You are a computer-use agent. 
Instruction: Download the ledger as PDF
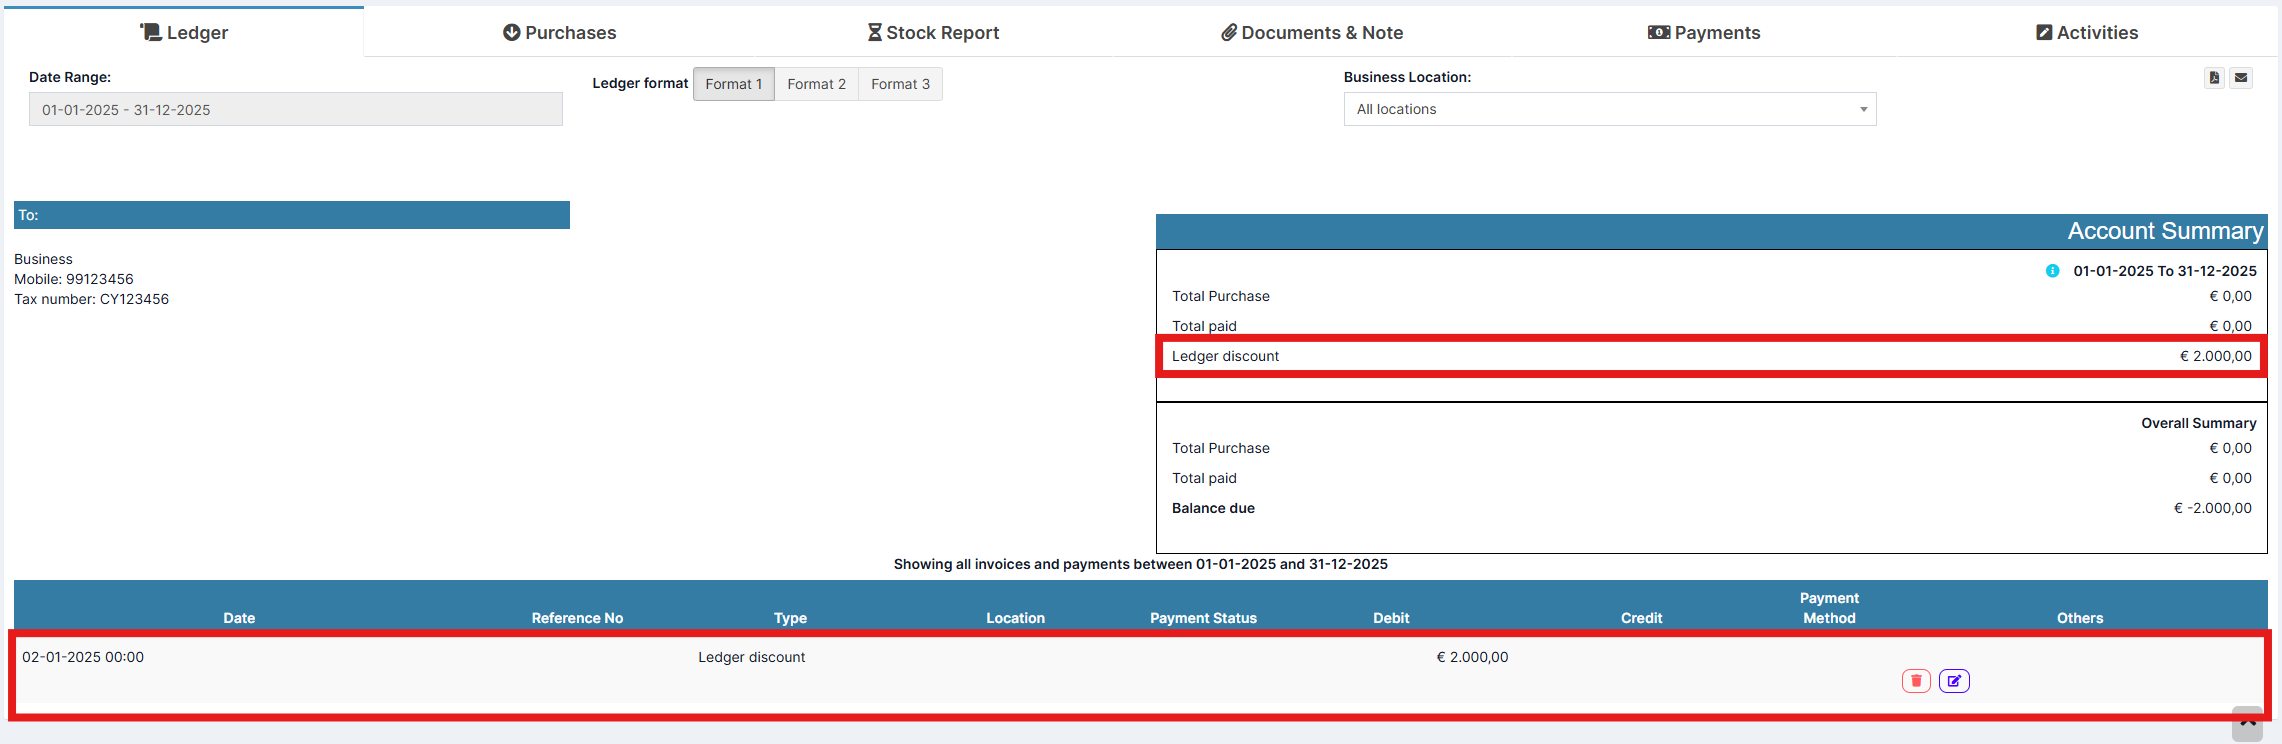pos(2214,78)
